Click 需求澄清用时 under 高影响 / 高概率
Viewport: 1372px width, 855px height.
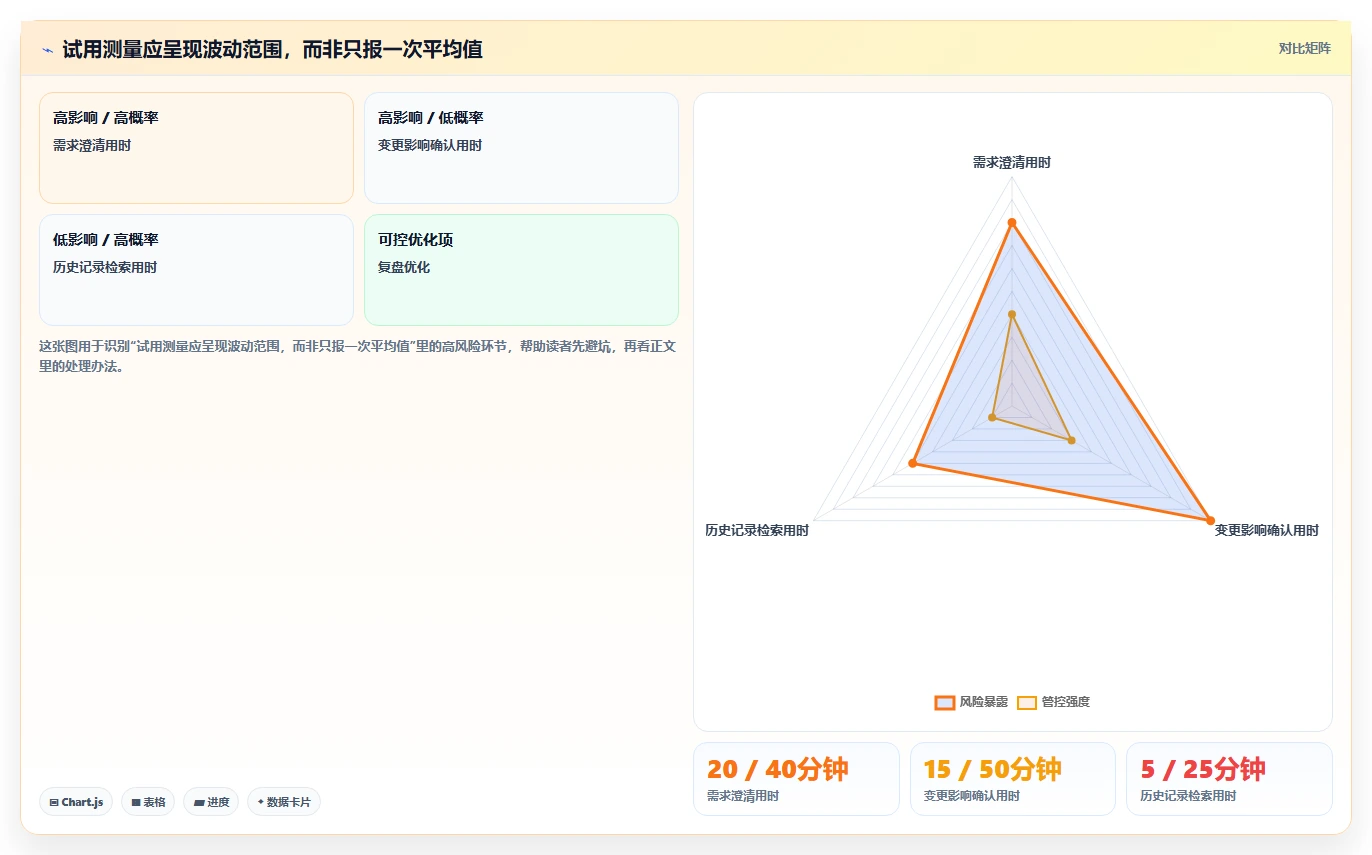click(x=92, y=145)
